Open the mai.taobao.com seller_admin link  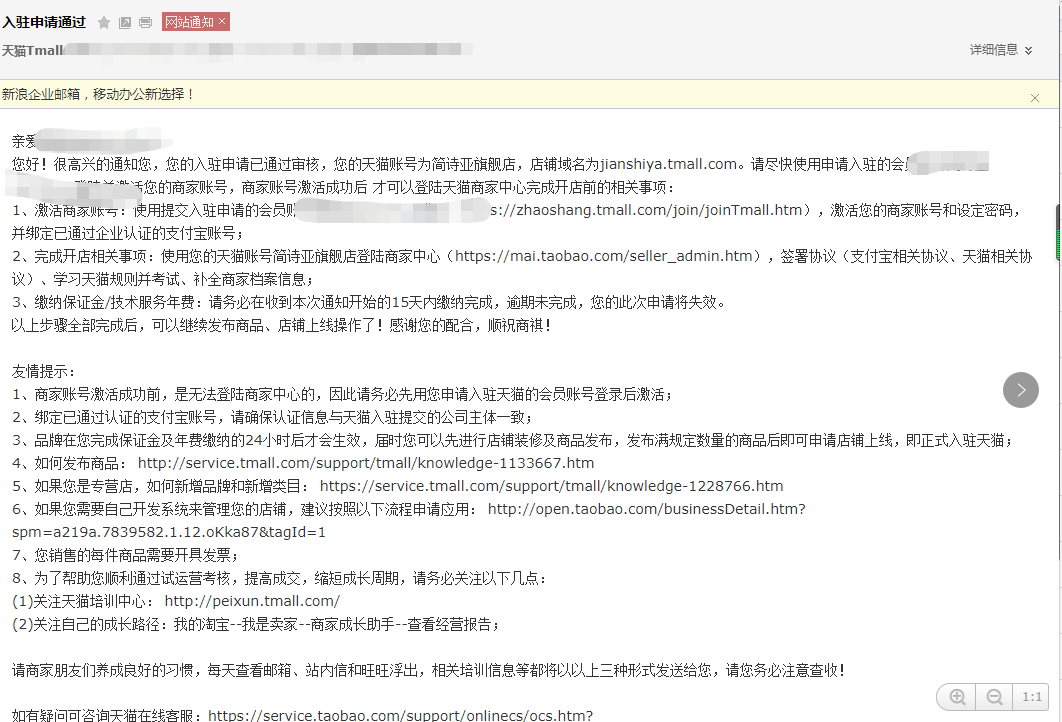603,256
